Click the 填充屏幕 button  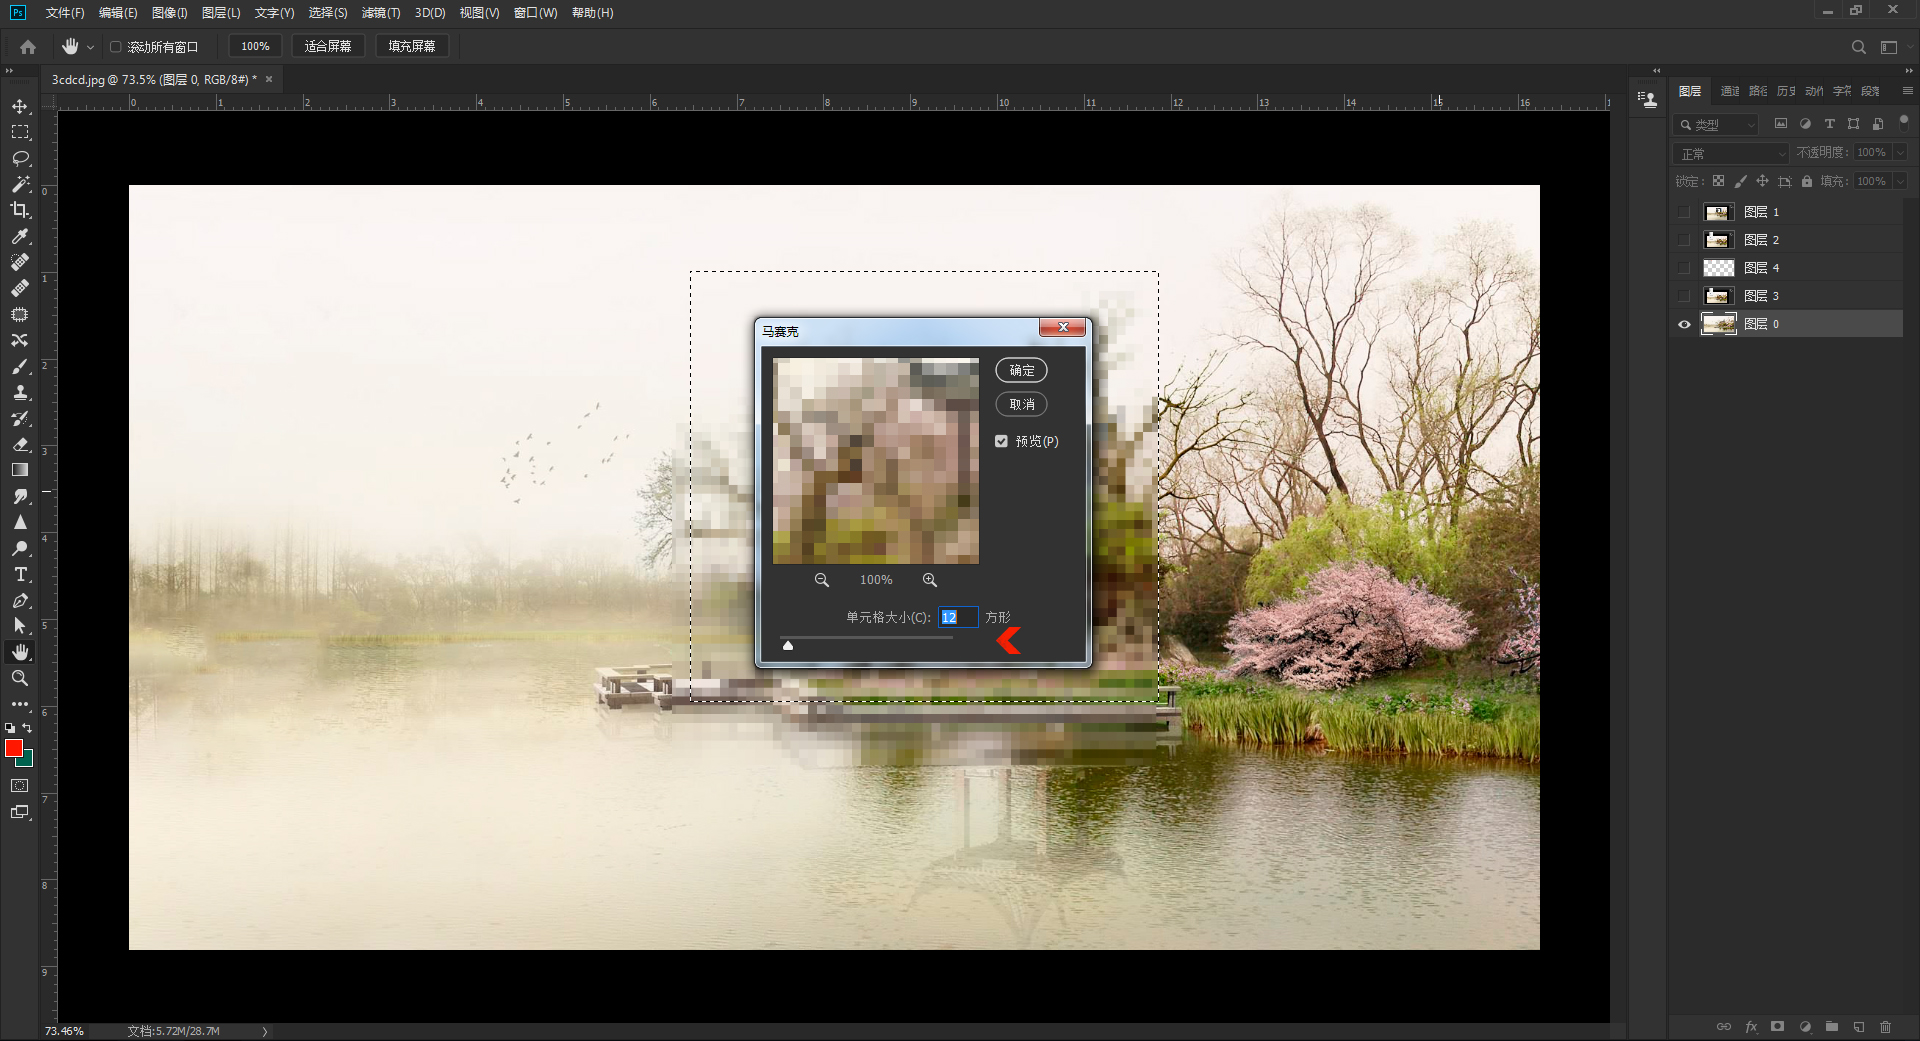coord(412,46)
